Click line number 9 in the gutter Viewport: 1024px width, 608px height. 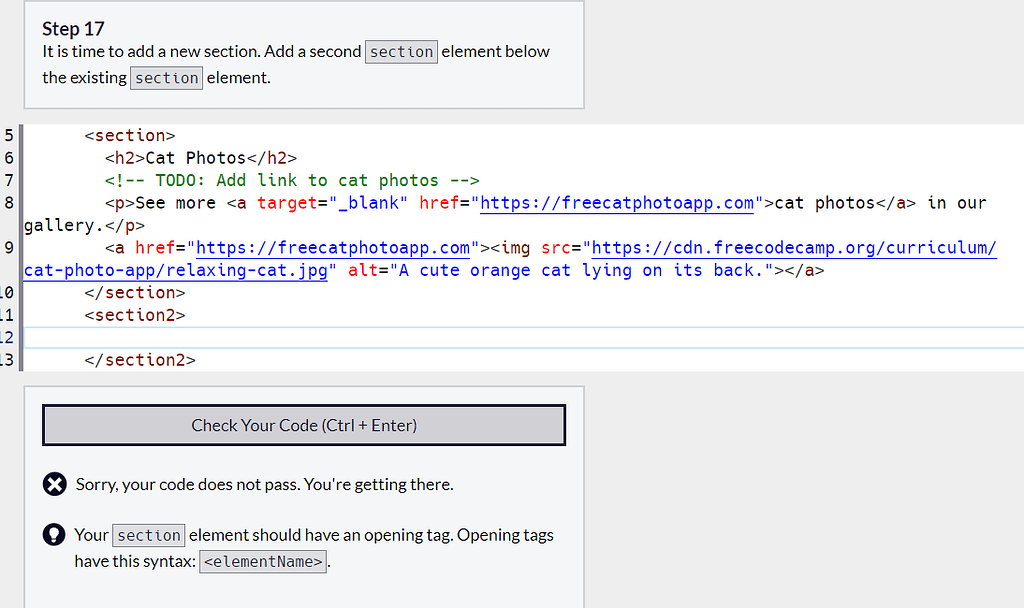(x=10, y=247)
